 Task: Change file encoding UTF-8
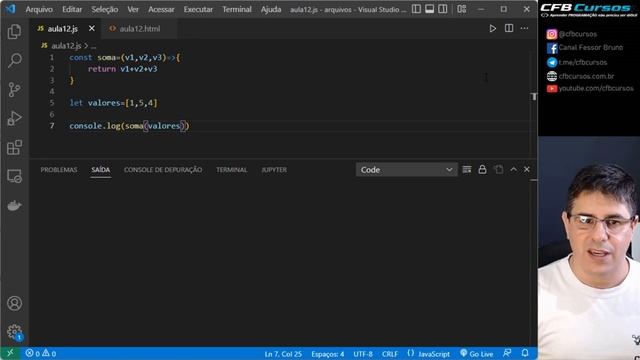pyautogui.click(x=363, y=354)
